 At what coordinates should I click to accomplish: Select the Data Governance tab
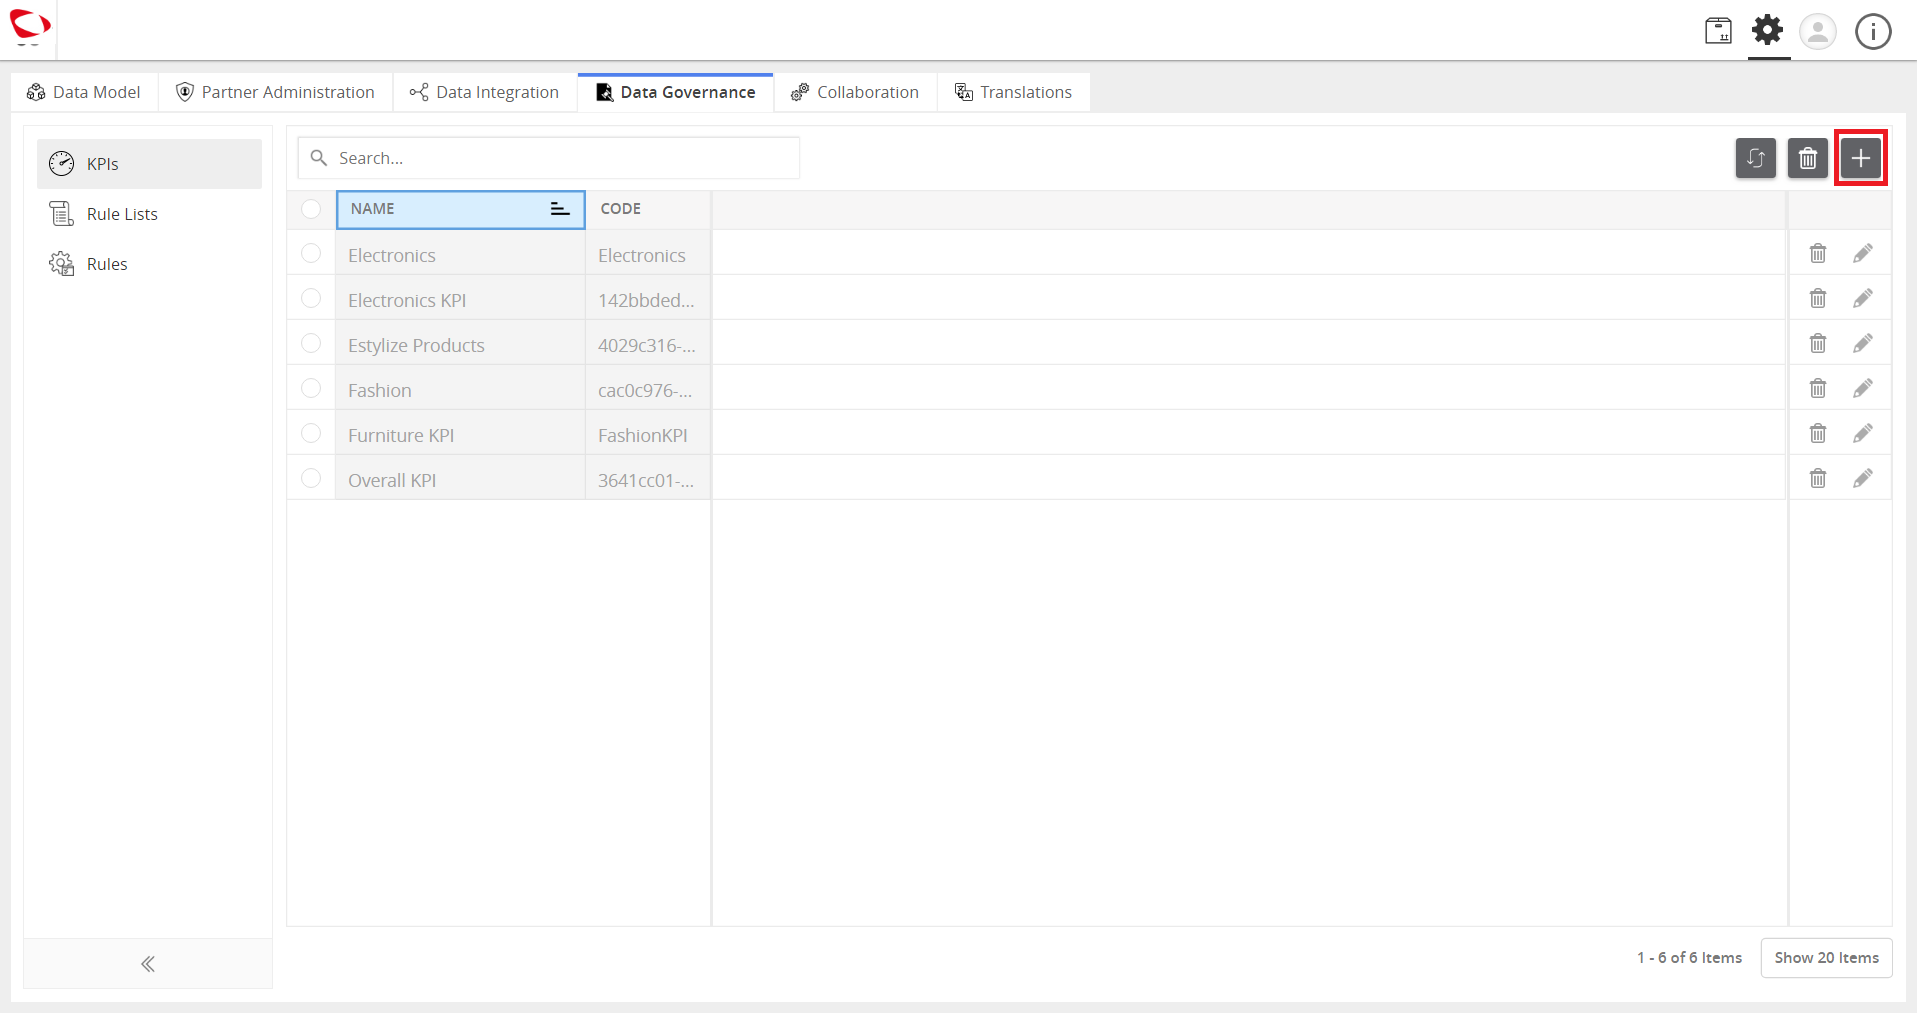pyautogui.click(x=676, y=92)
